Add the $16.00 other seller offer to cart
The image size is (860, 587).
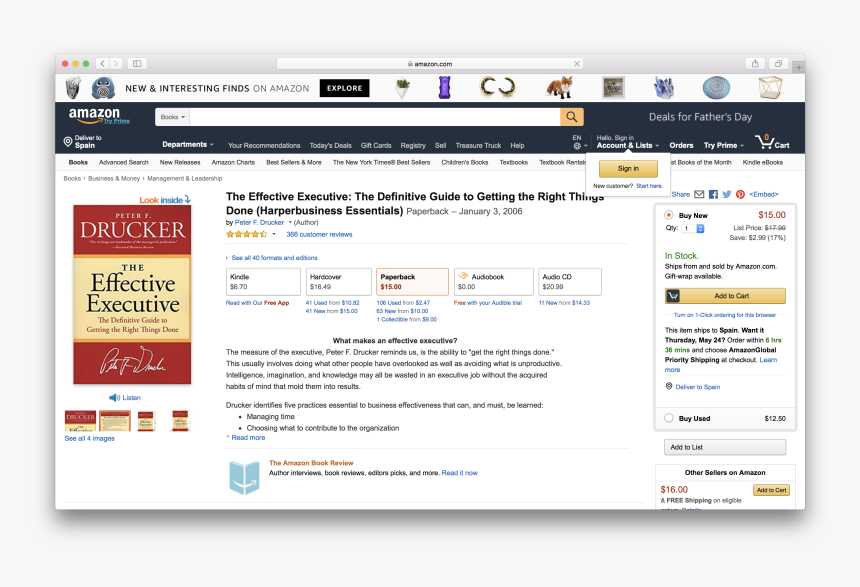pos(771,490)
